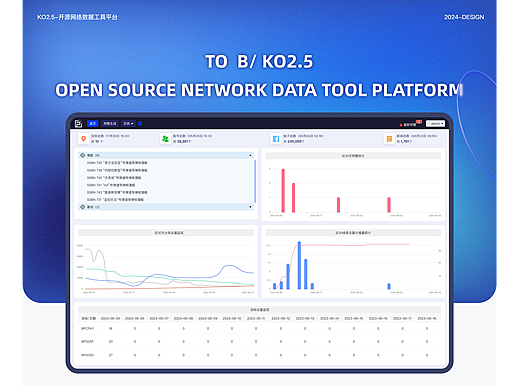Collapse the first target list accordion arrow

(250, 155)
